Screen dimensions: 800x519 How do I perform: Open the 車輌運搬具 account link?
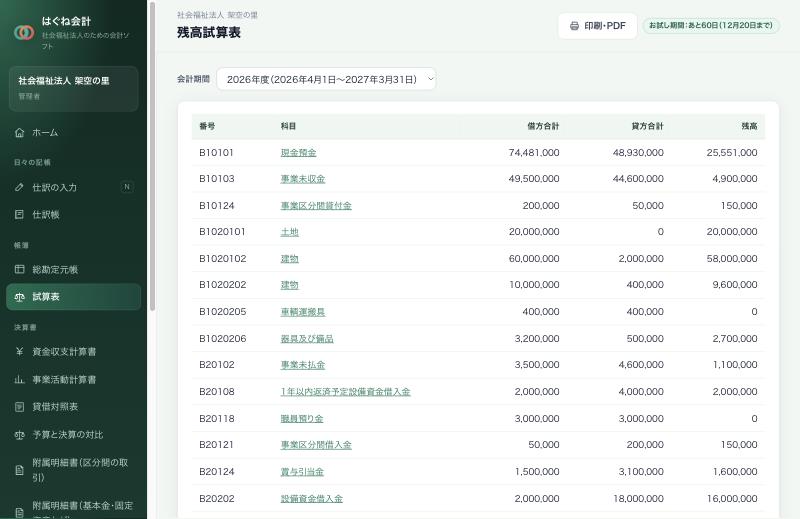[303, 312]
